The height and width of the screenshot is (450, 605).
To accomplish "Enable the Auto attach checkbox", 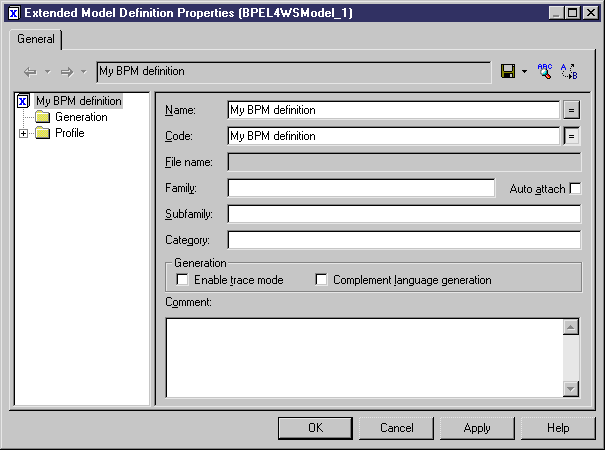I will pos(575,188).
